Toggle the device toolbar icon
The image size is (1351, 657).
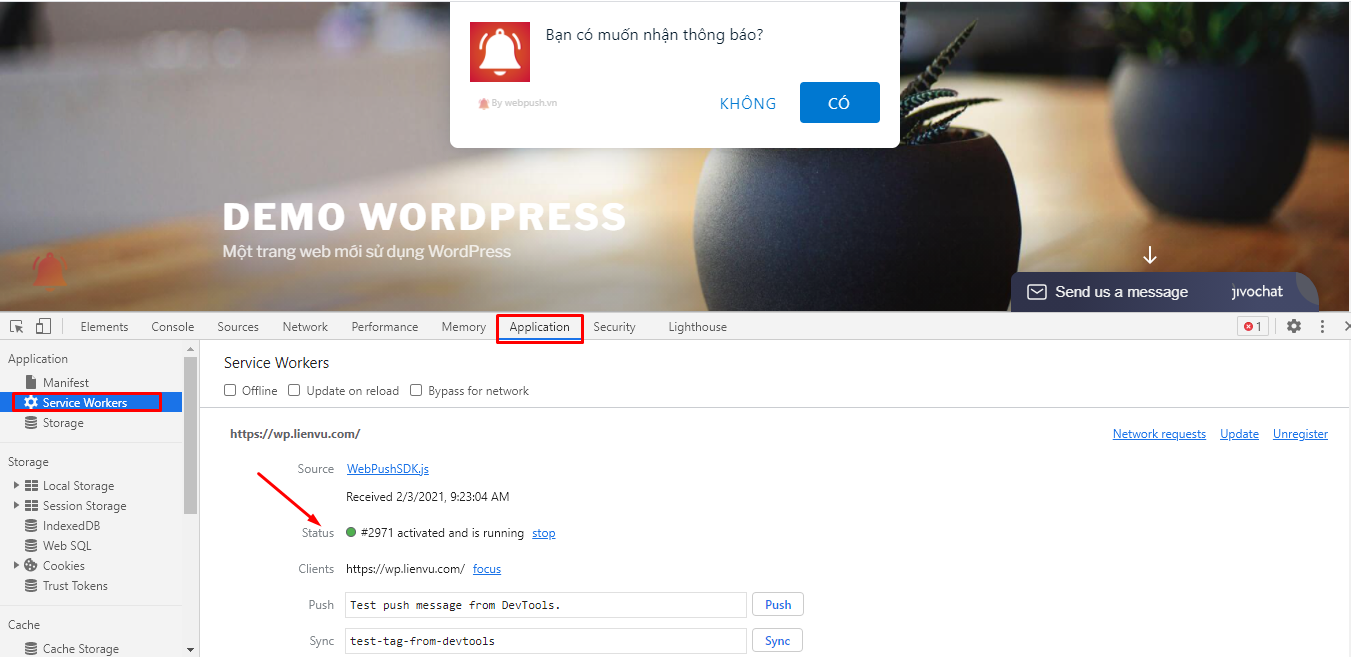(x=43, y=327)
